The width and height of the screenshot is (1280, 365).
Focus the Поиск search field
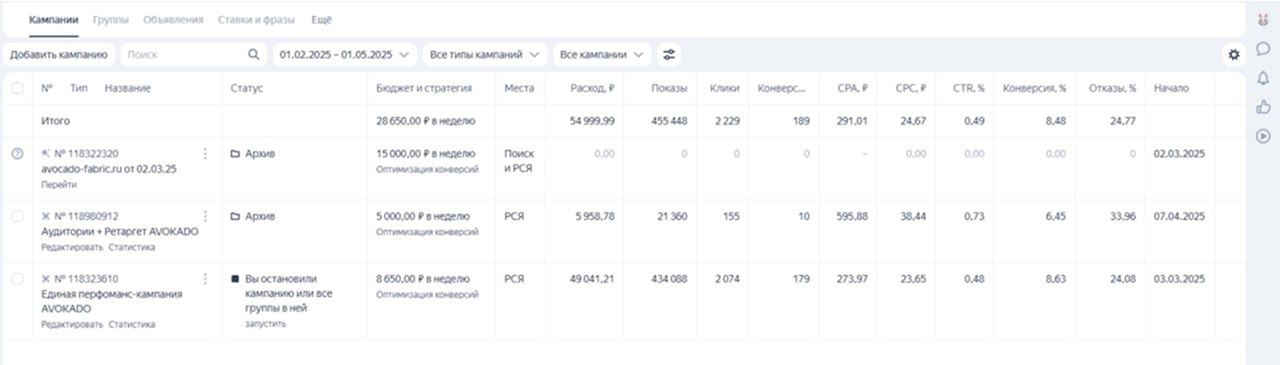pyautogui.click(x=185, y=54)
